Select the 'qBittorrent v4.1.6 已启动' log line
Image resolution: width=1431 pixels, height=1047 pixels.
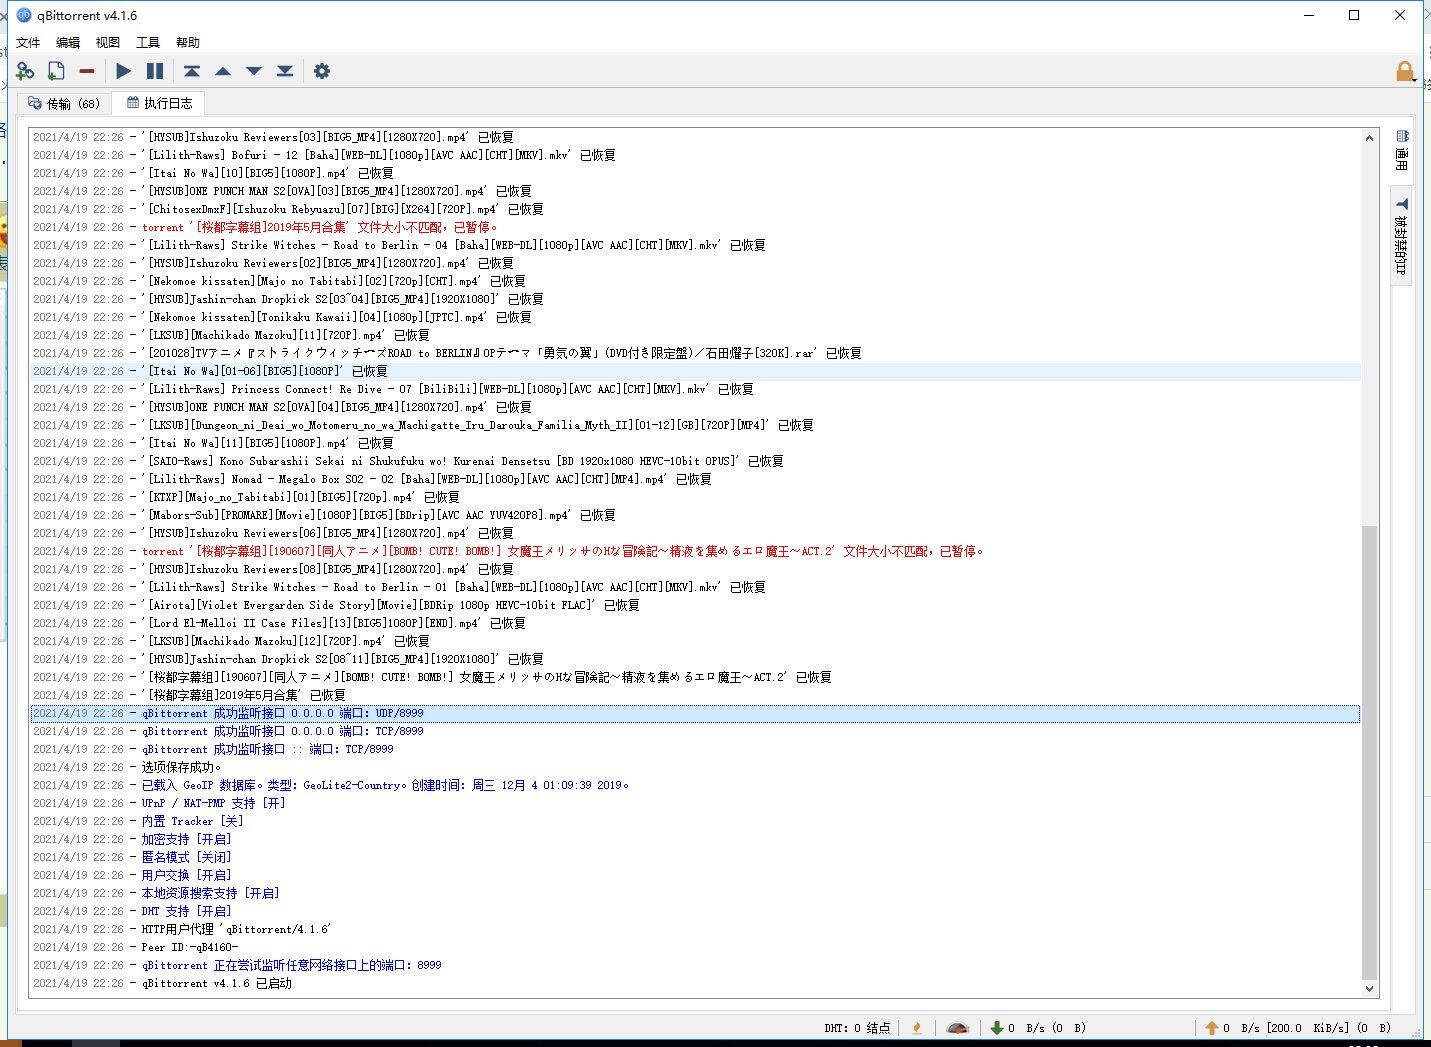pos(695,983)
